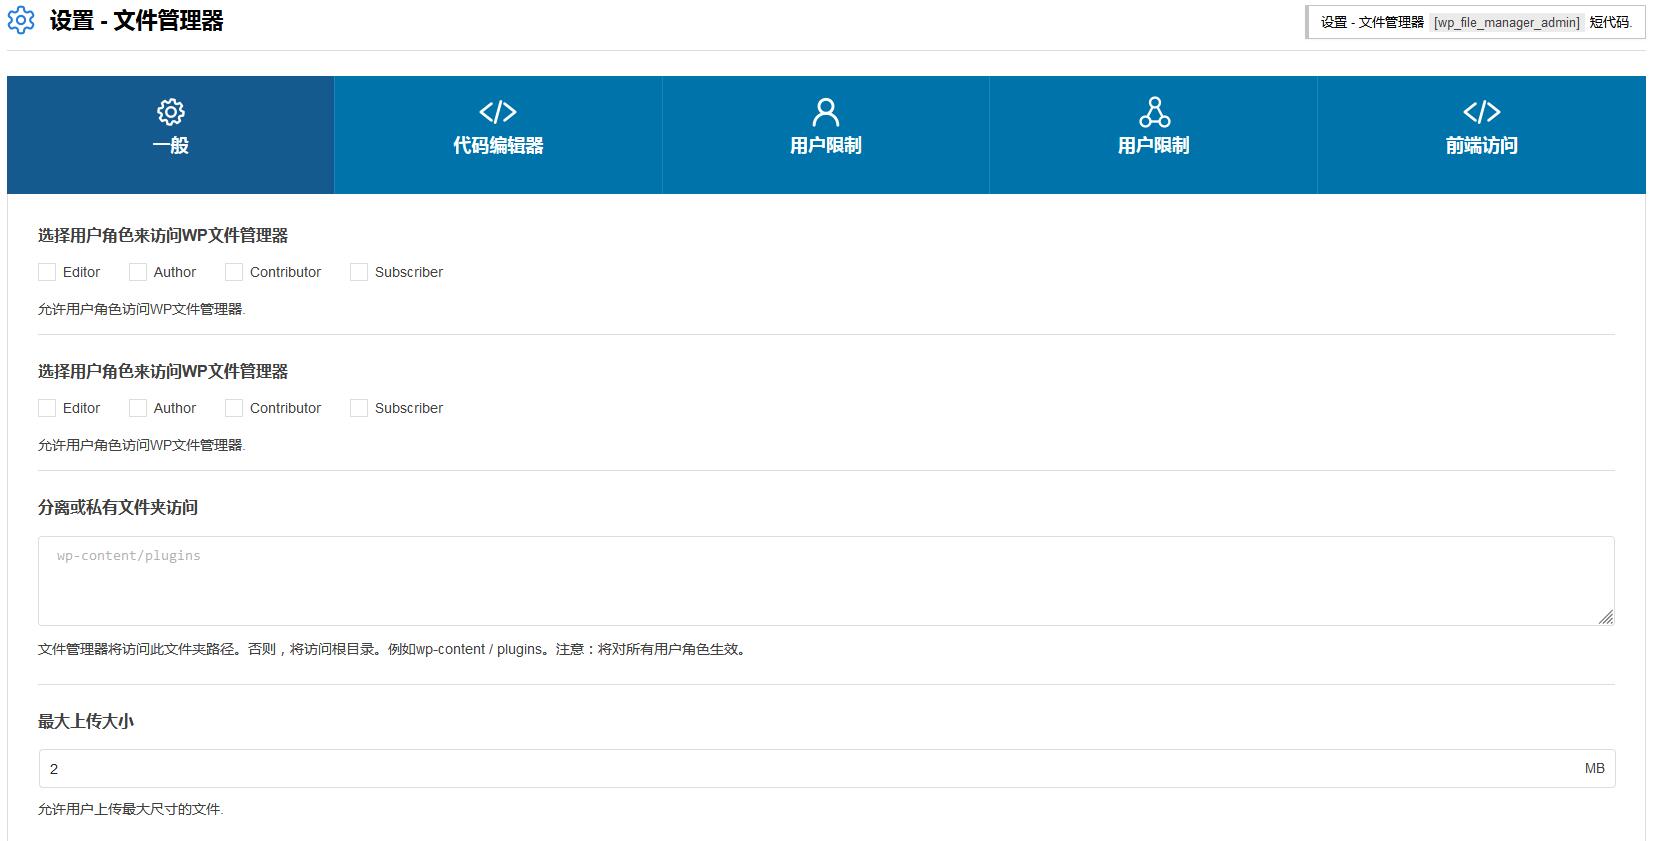Image resolution: width=1659 pixels, height=841 pixels.
Task: Click the single person icon tab
Action: 826,112
